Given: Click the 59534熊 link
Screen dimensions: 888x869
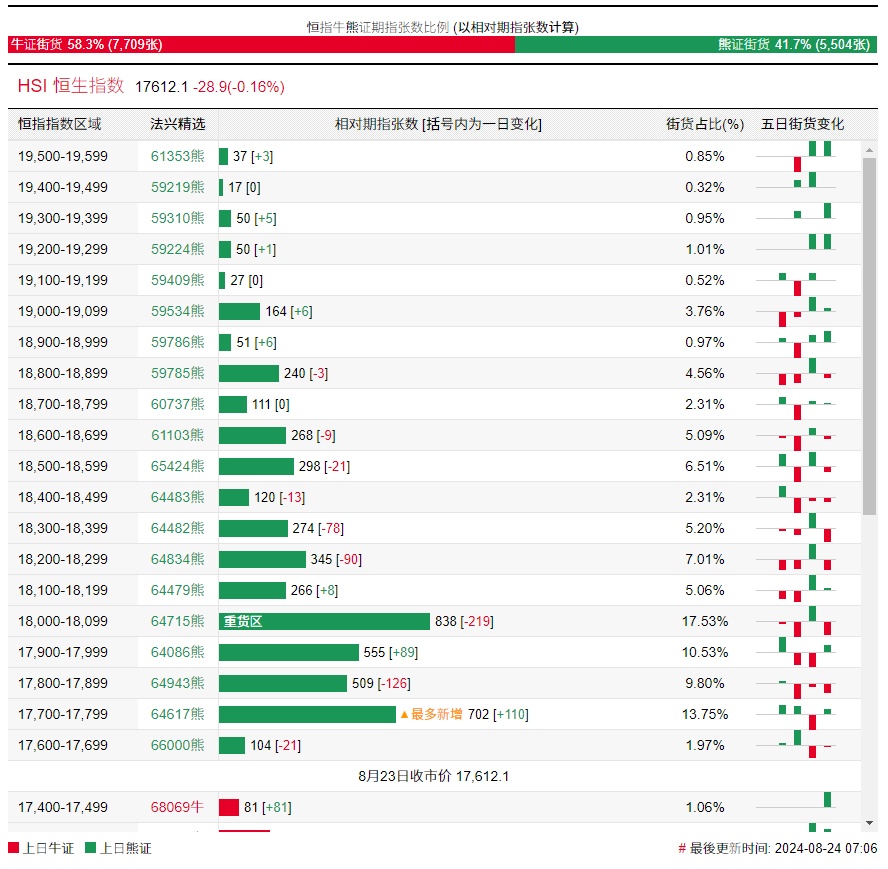Looking at the screenshot, I should [x=178, y=311].
